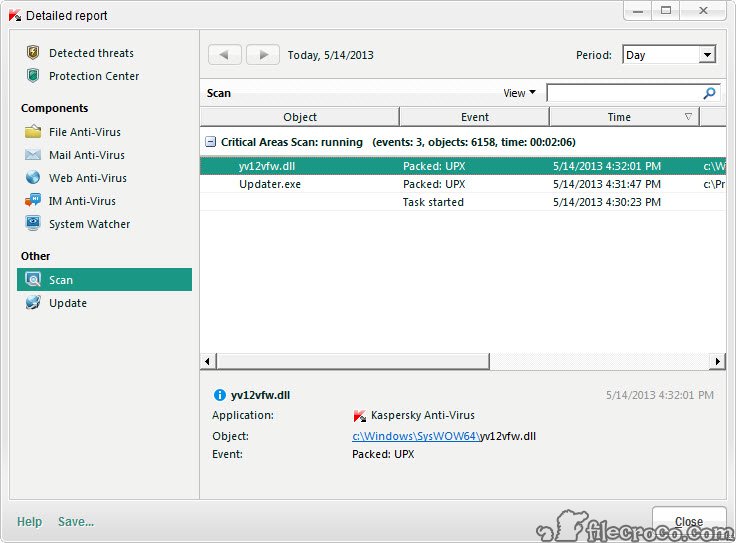Select System Watcher component
The height and width of the screenshot is (543, 736).
(90, 224)
